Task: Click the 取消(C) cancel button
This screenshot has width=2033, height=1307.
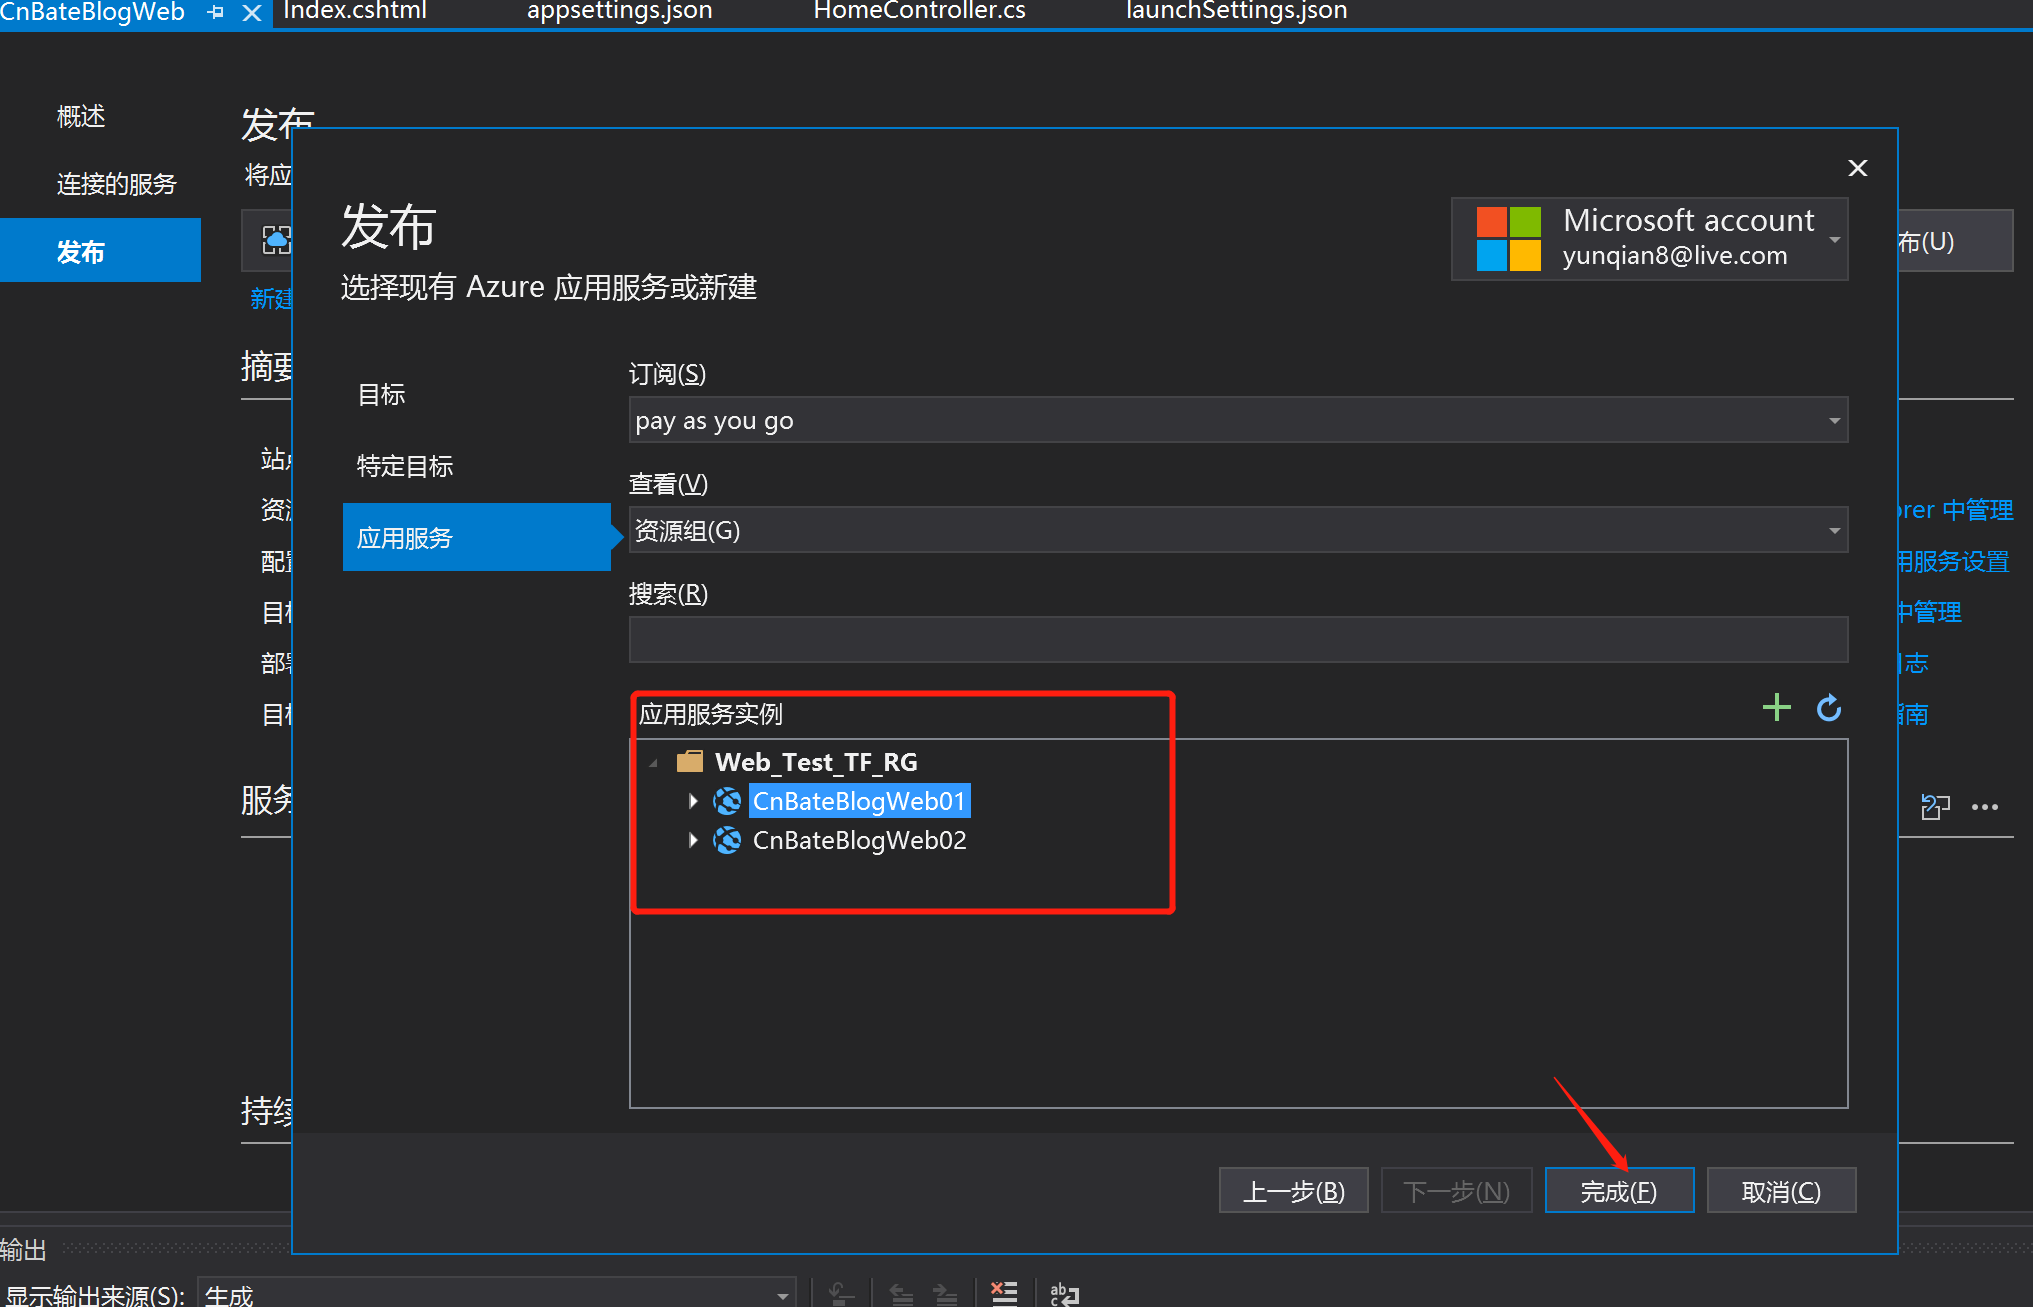Action: 1781,1191
